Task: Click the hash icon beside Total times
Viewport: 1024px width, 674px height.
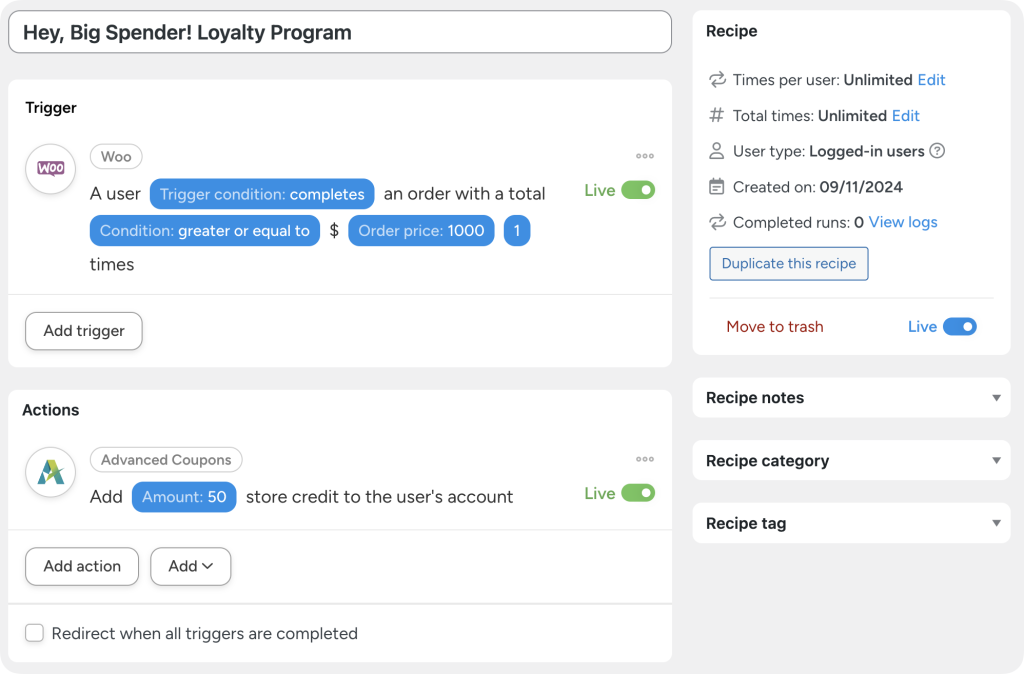Action: click(717, 116)
